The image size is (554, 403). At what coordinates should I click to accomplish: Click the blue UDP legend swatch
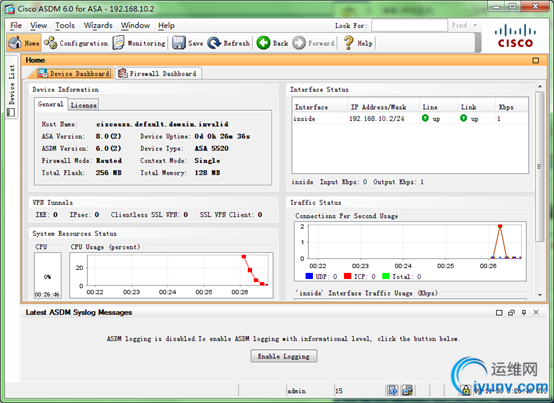pos(309,276)
